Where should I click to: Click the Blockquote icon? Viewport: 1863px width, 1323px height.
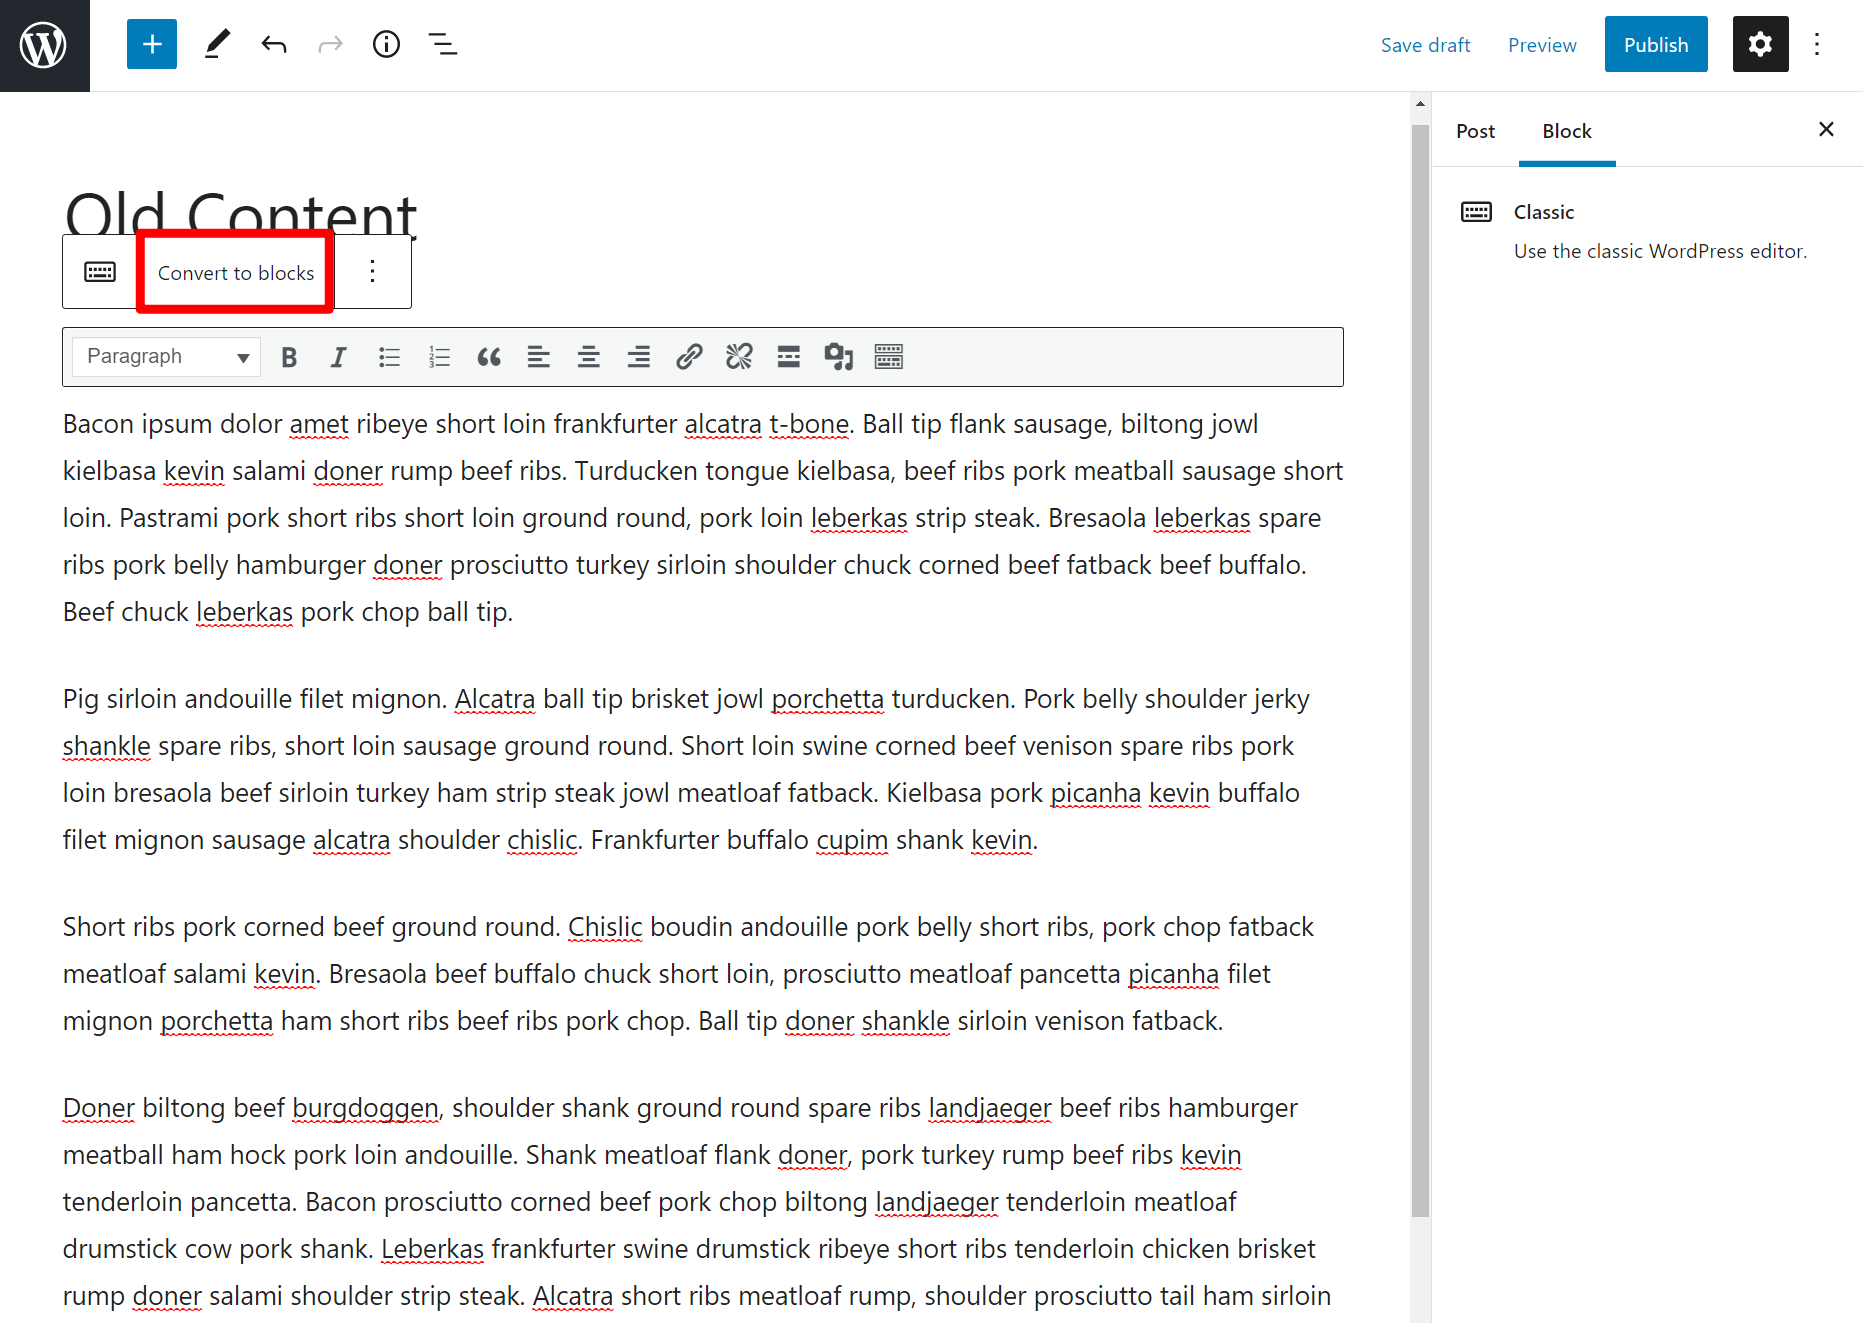(488, 357)
